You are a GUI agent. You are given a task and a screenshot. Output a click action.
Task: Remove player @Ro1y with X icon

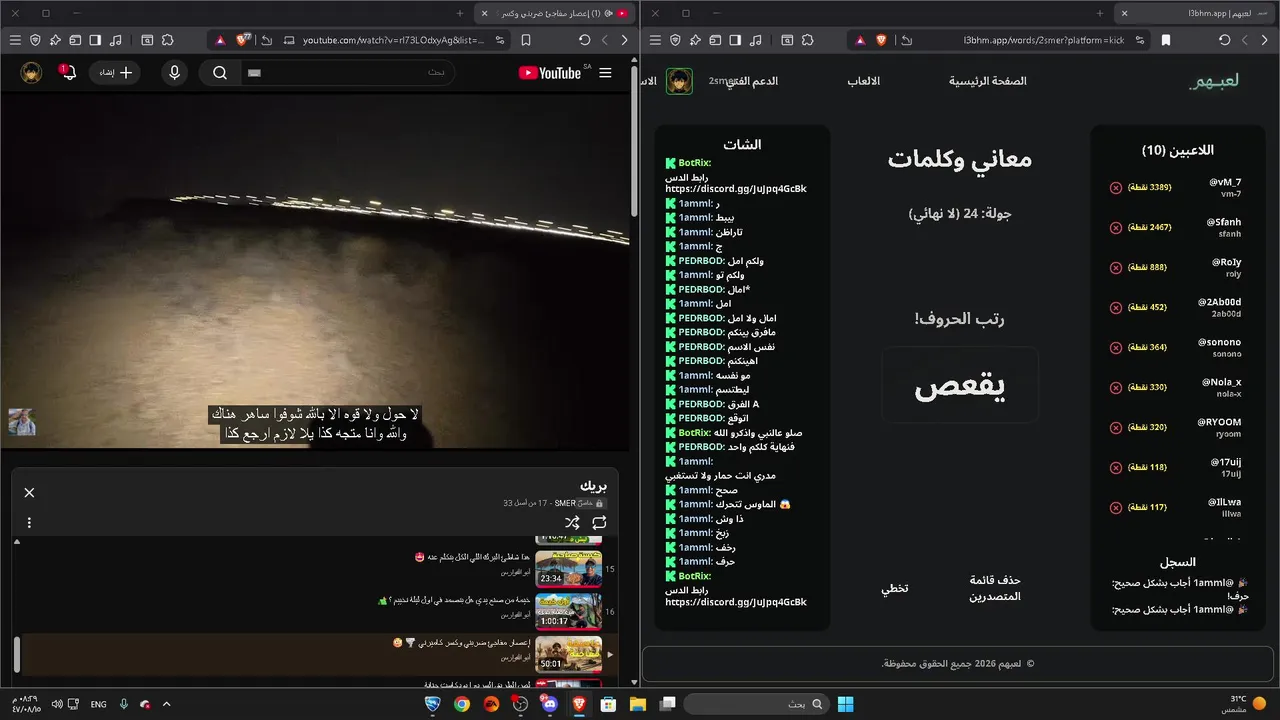click(1116, 267)
